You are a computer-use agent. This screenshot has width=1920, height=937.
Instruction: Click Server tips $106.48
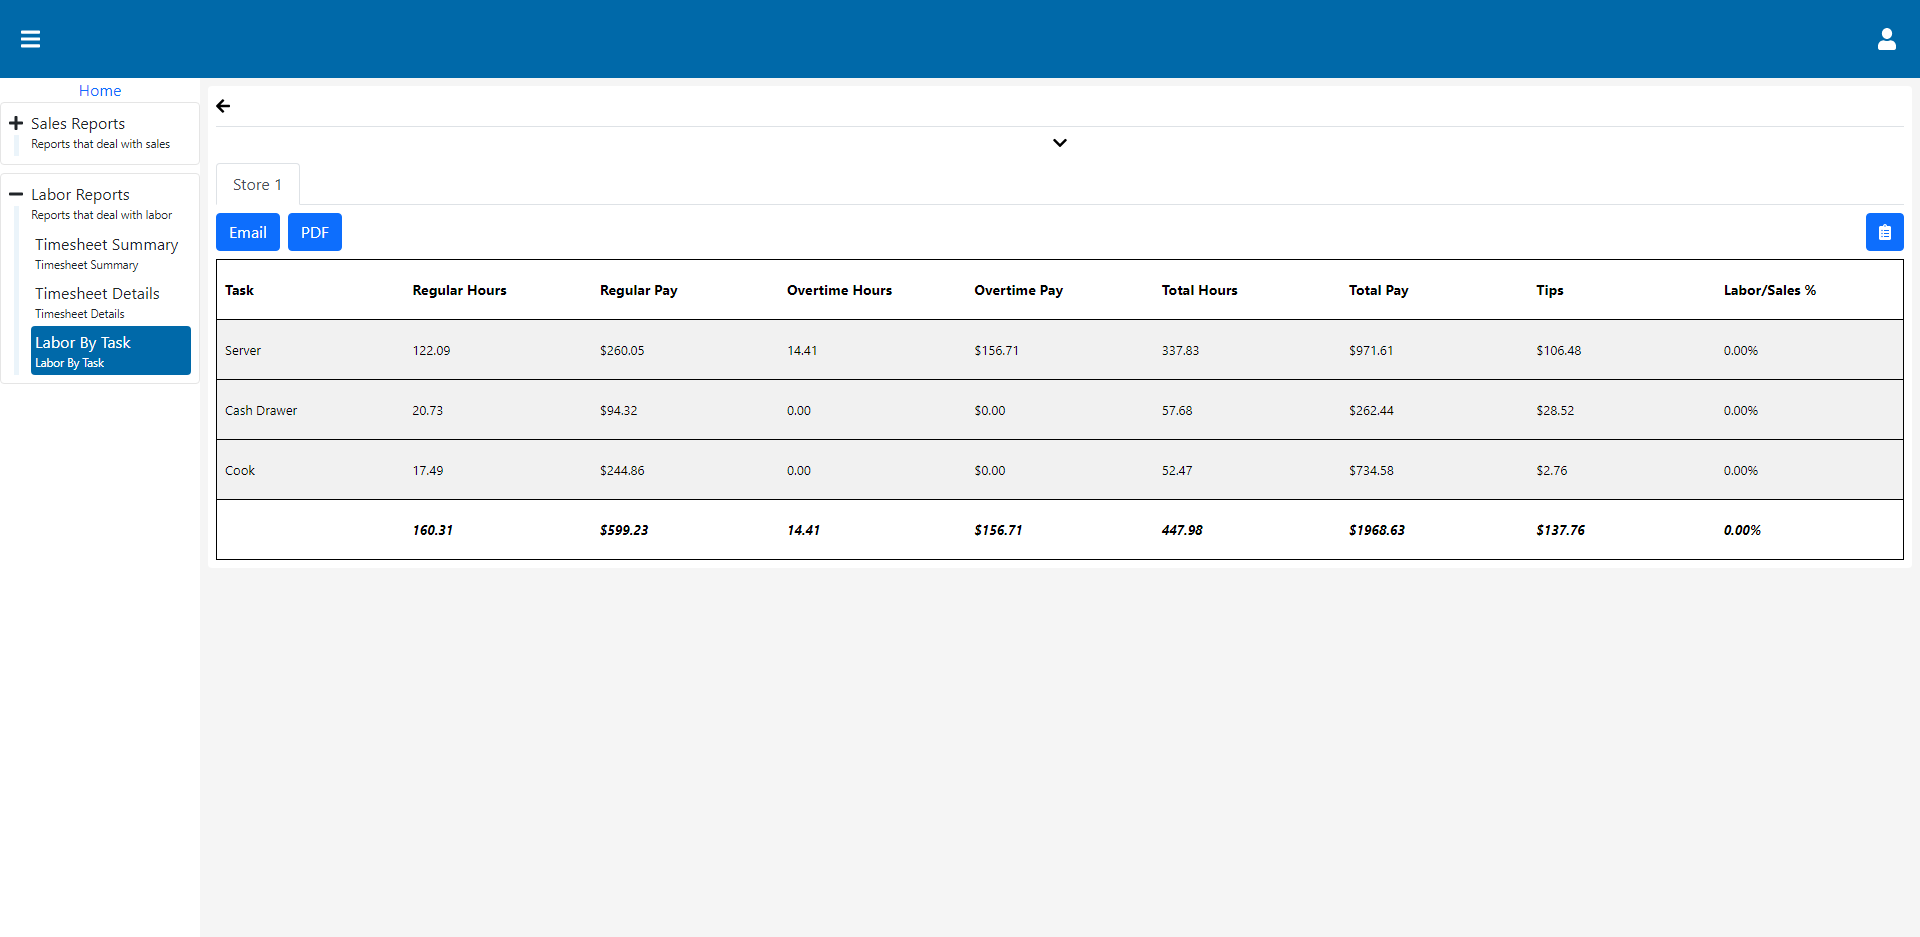tap(1558, 350)
